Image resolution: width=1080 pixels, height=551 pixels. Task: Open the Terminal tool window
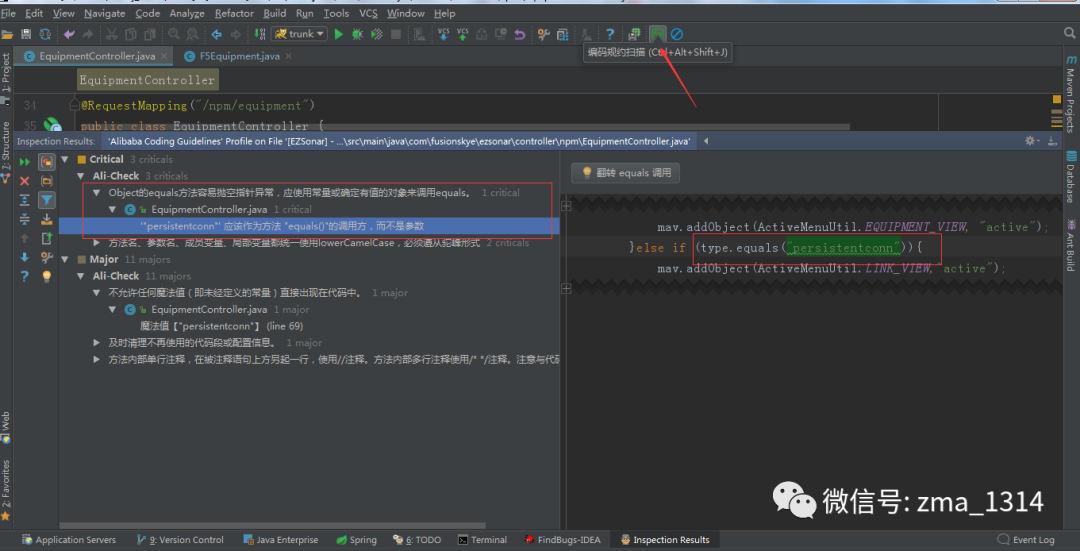(483, 540)
